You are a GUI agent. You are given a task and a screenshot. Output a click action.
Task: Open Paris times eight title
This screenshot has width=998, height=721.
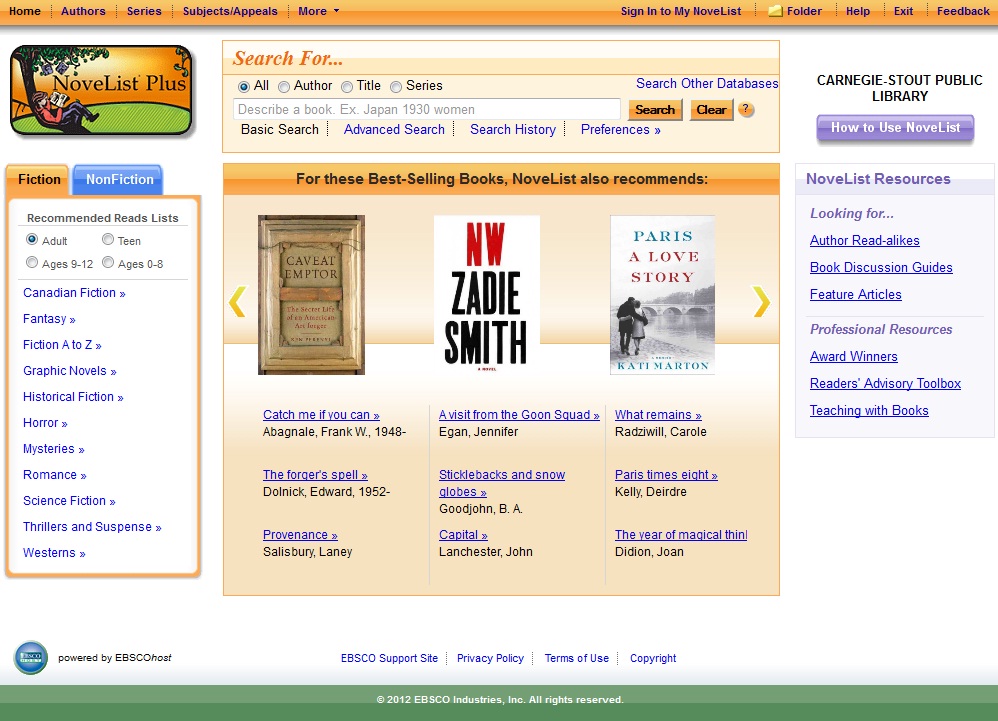click(x=666, y=475)
